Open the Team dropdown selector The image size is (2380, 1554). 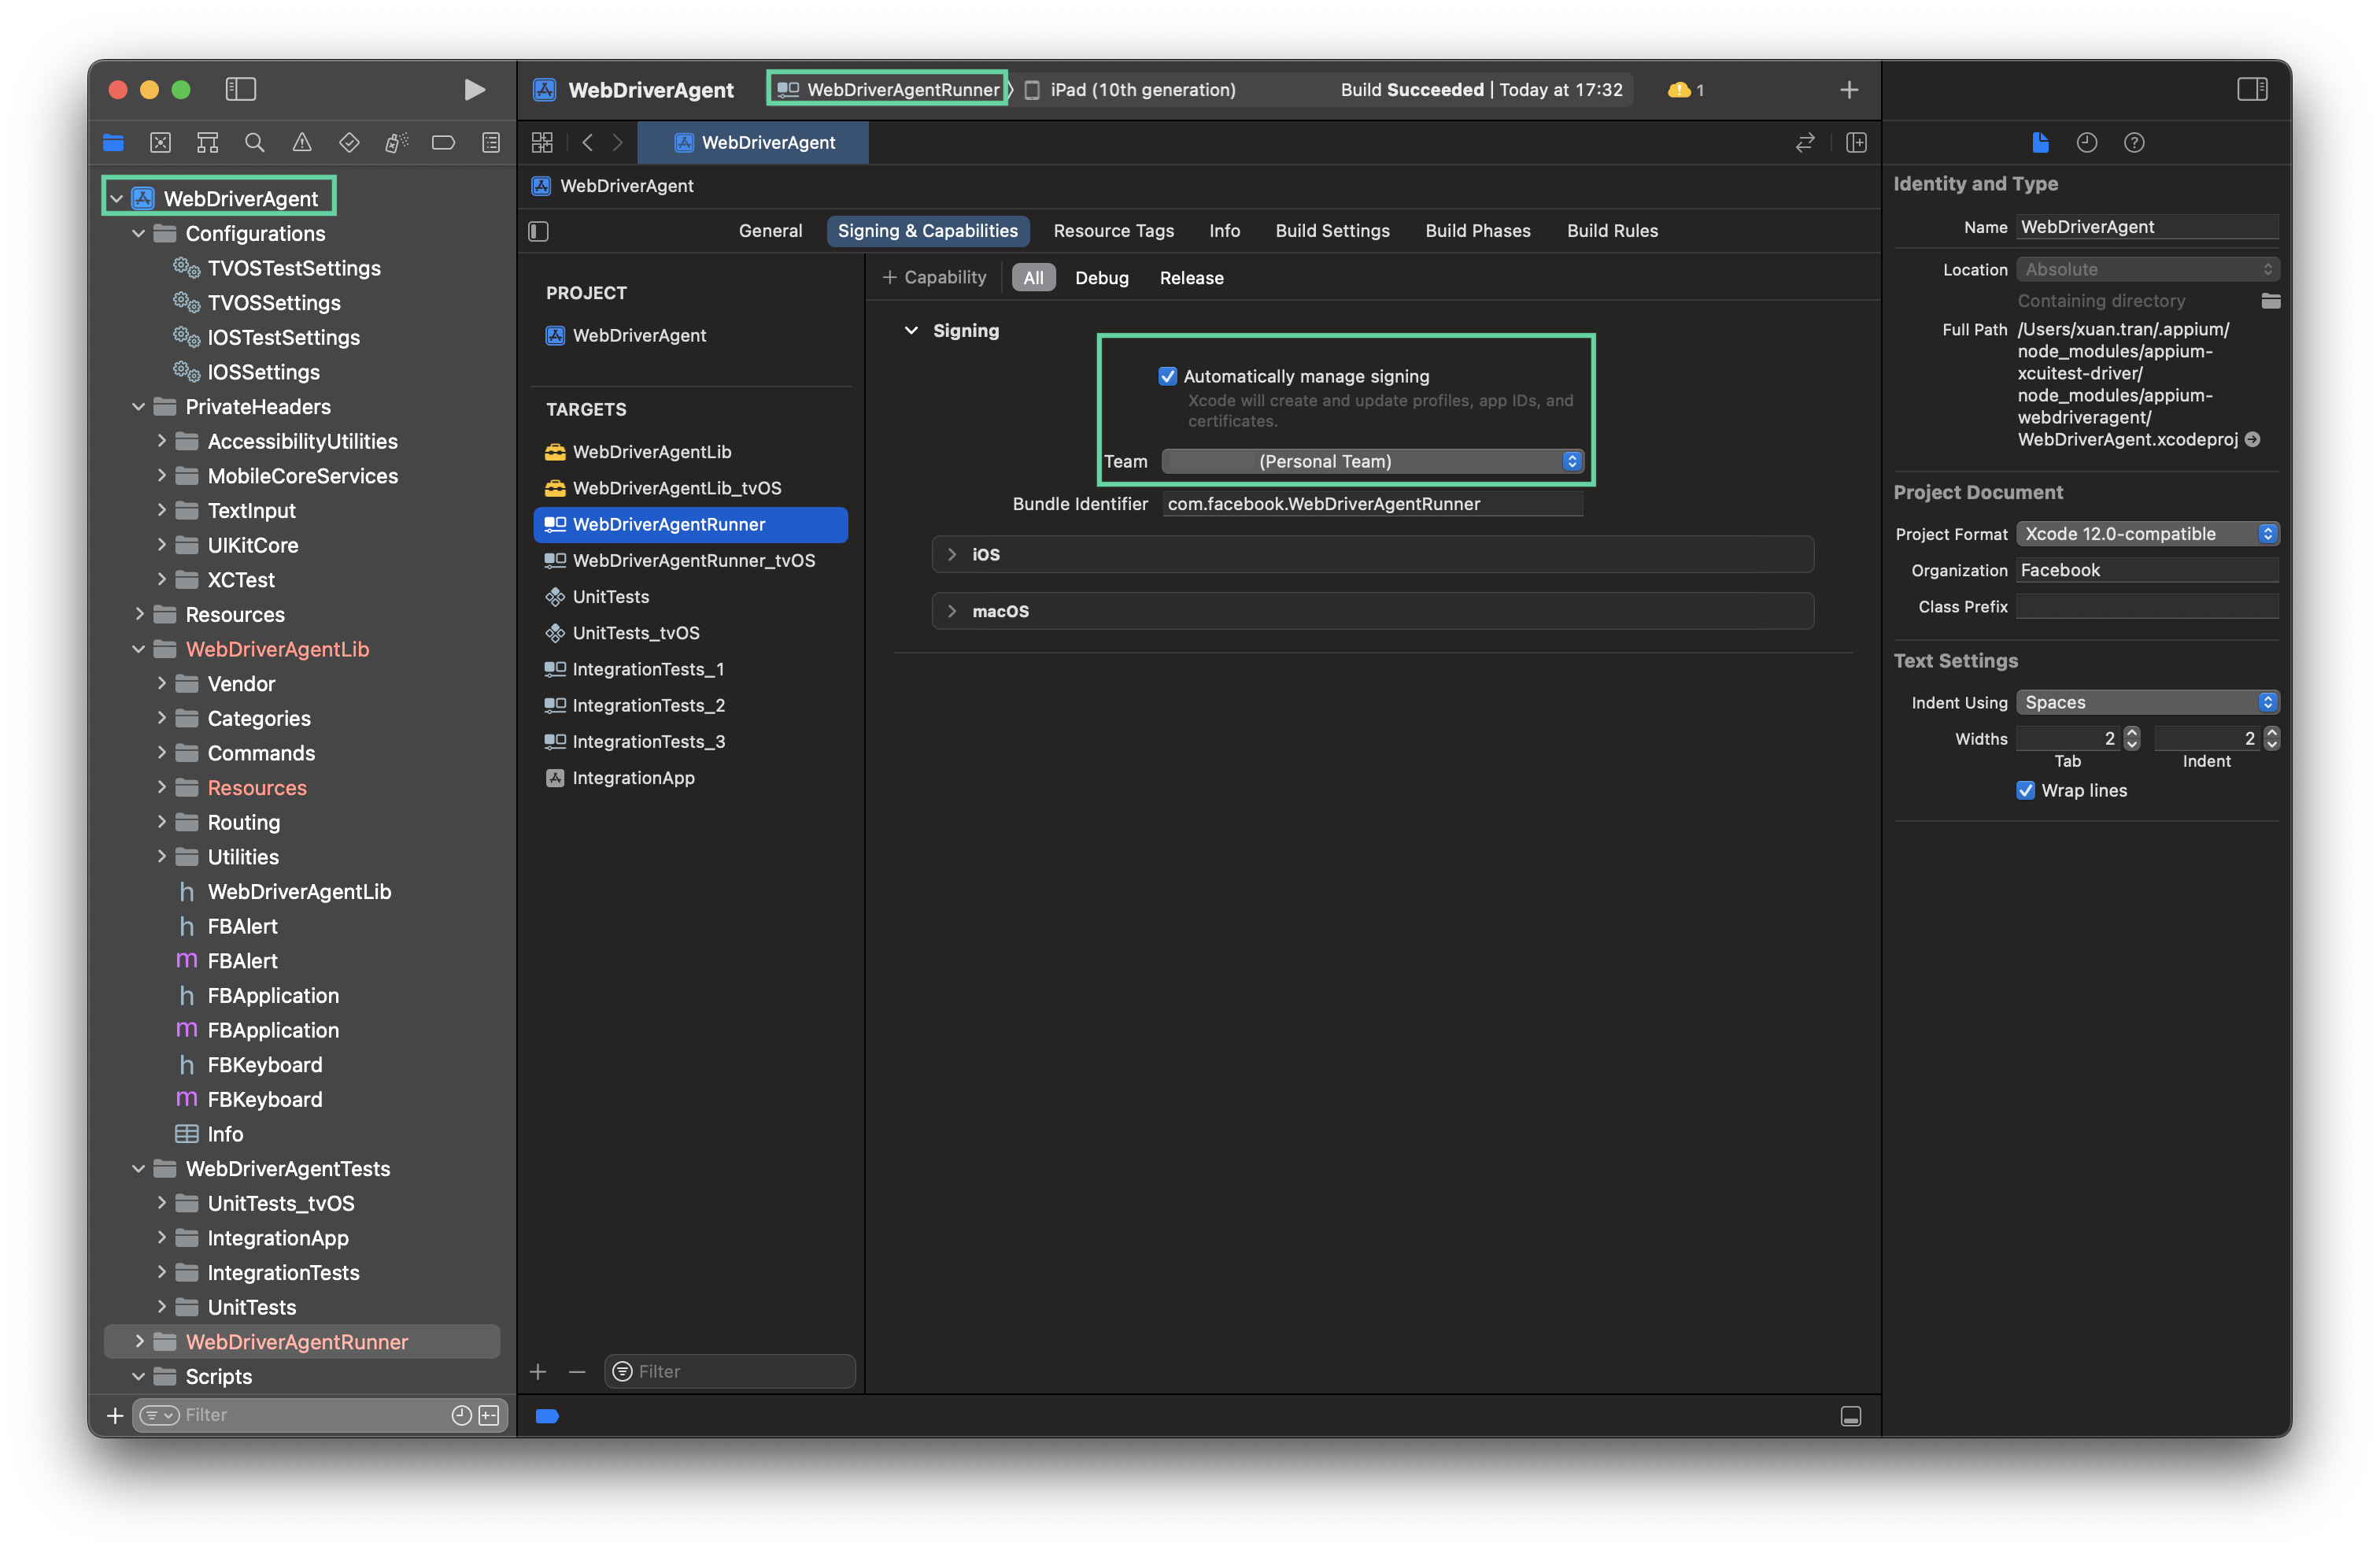(1369, 460)
